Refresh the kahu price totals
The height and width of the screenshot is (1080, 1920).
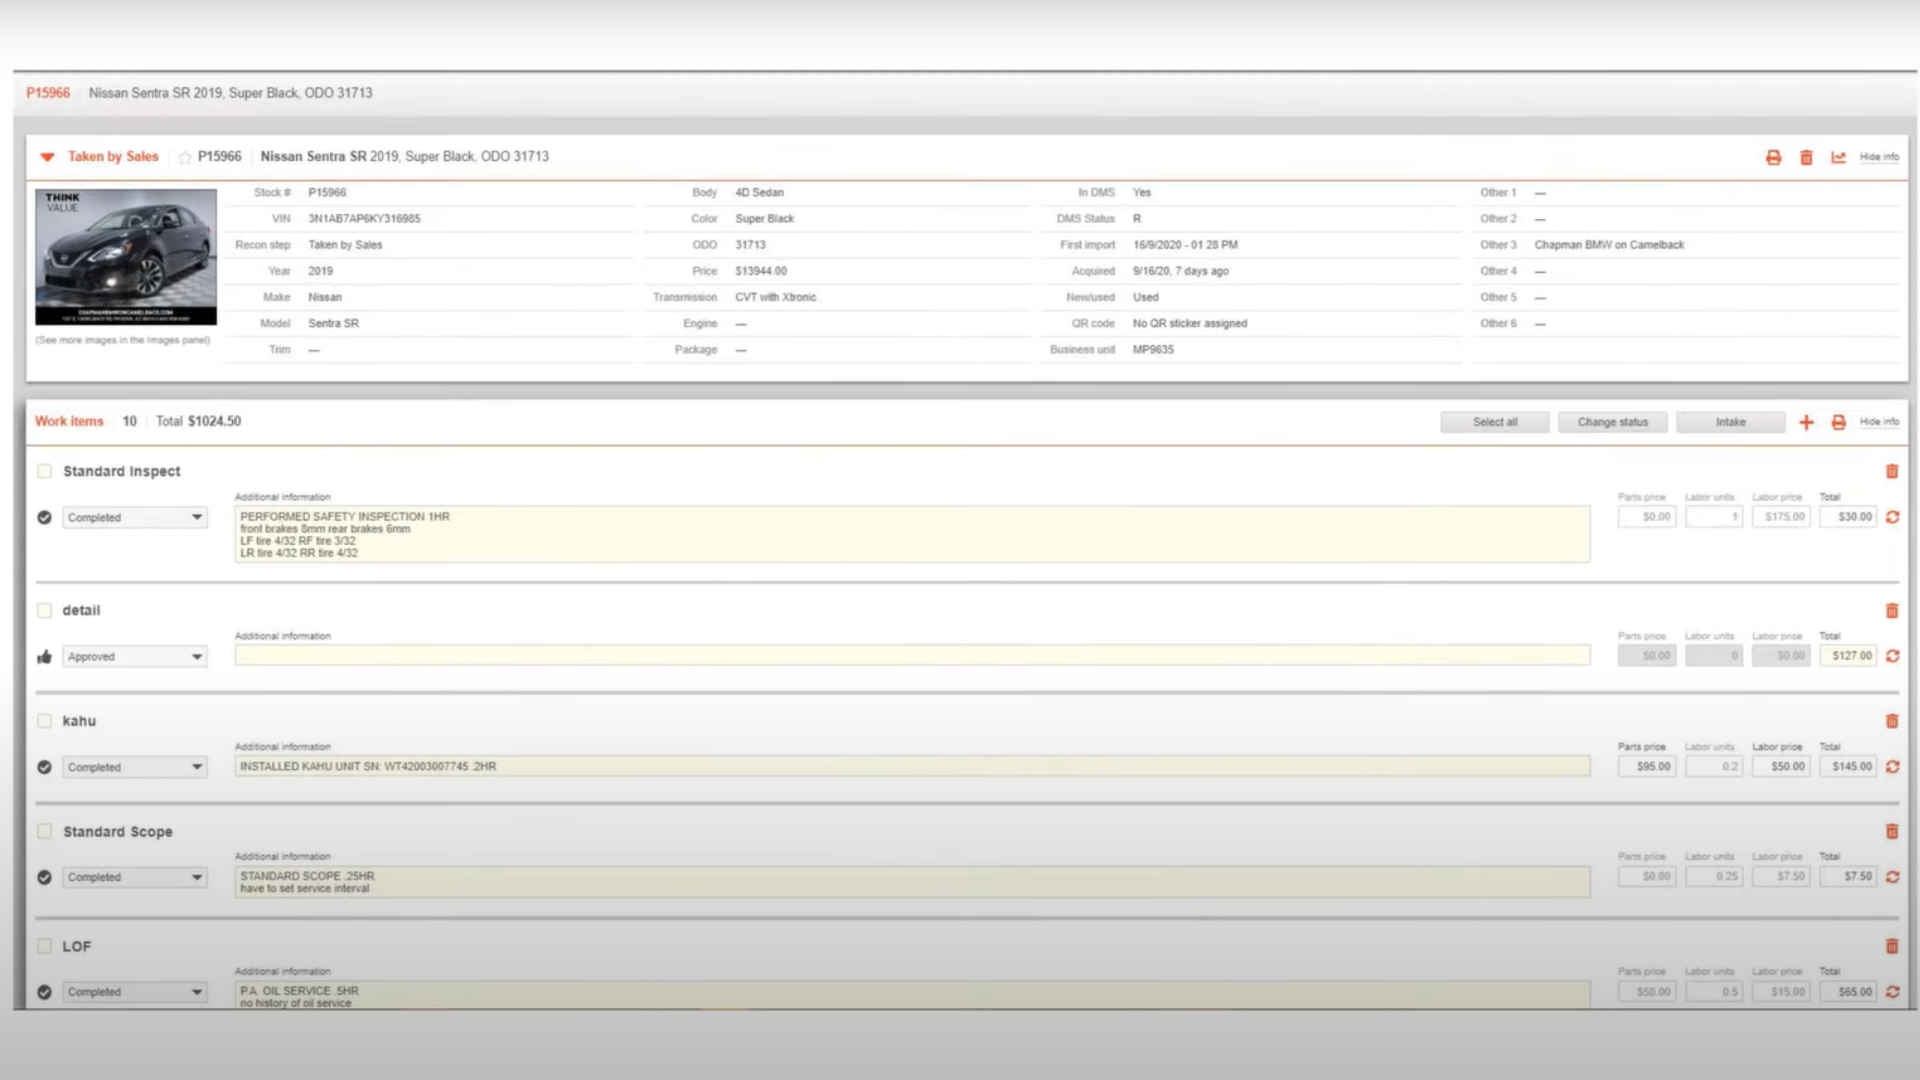(1892, 767)
